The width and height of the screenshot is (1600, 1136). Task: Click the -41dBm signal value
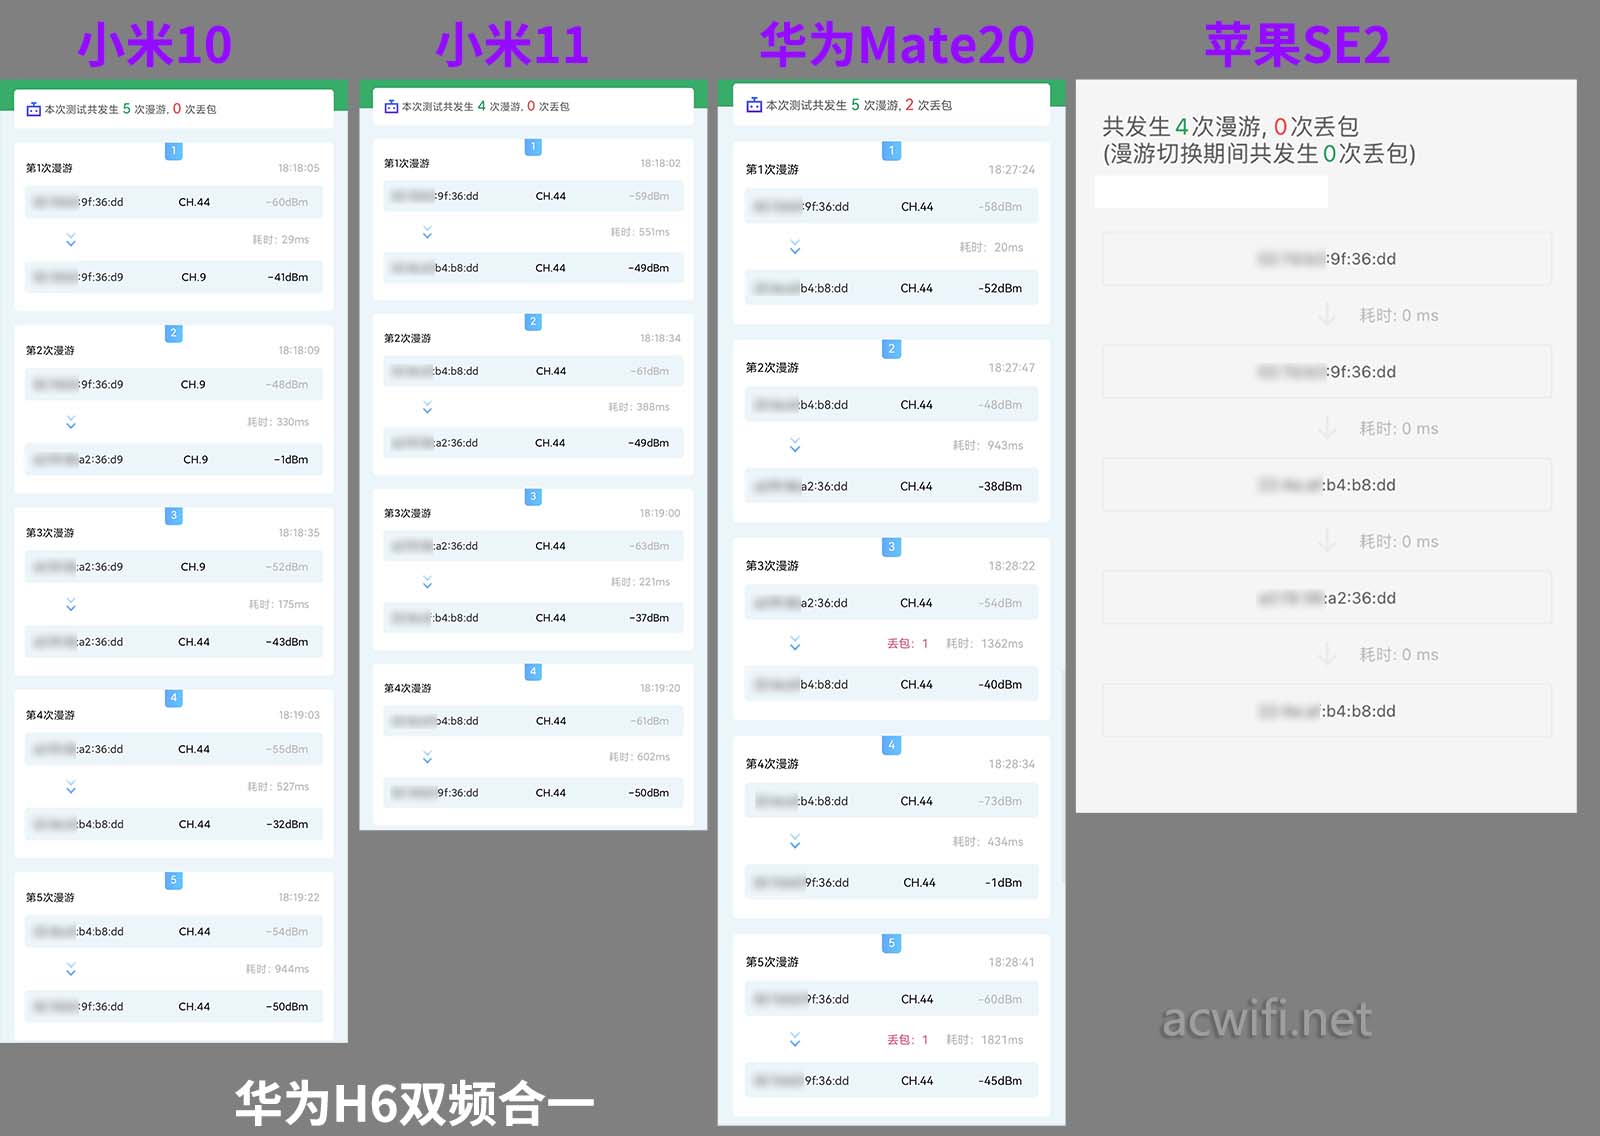(288, 277)
